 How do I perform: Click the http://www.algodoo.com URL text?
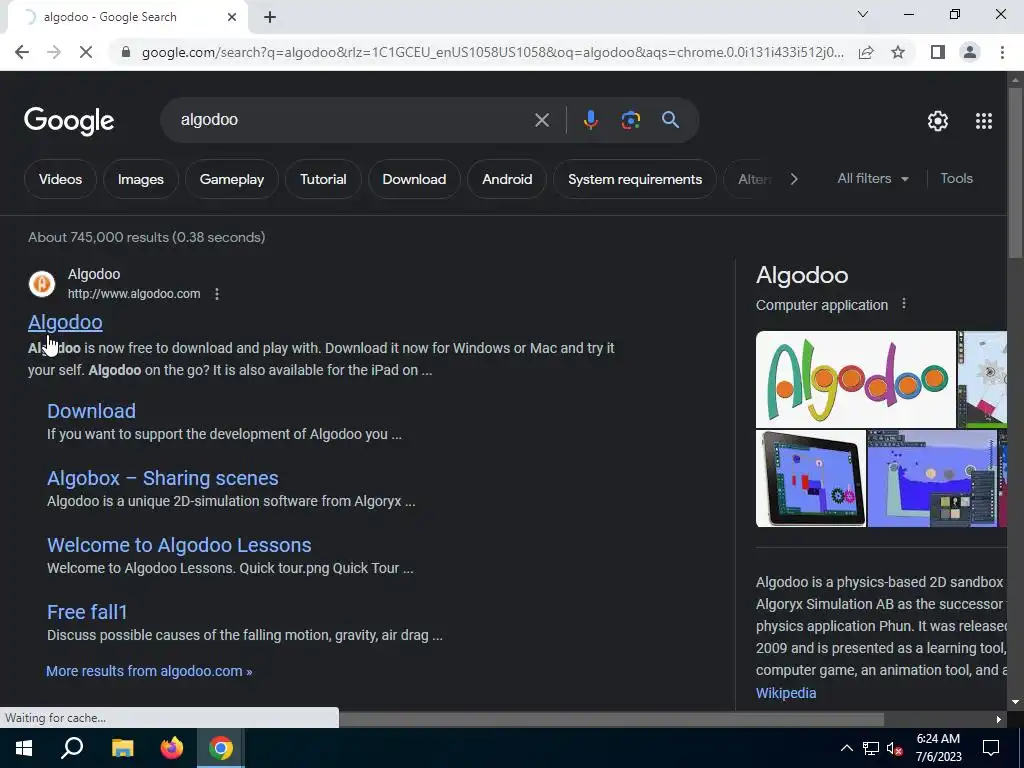(x=134, y=294)
